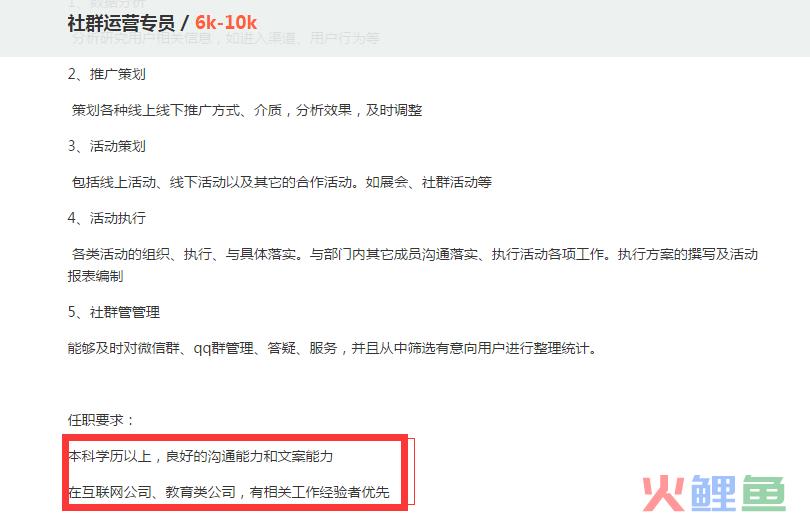This screenshot has height=517, width=810.
Task: Click the 火鲤鱼 watermark logo
Action: 714,492
